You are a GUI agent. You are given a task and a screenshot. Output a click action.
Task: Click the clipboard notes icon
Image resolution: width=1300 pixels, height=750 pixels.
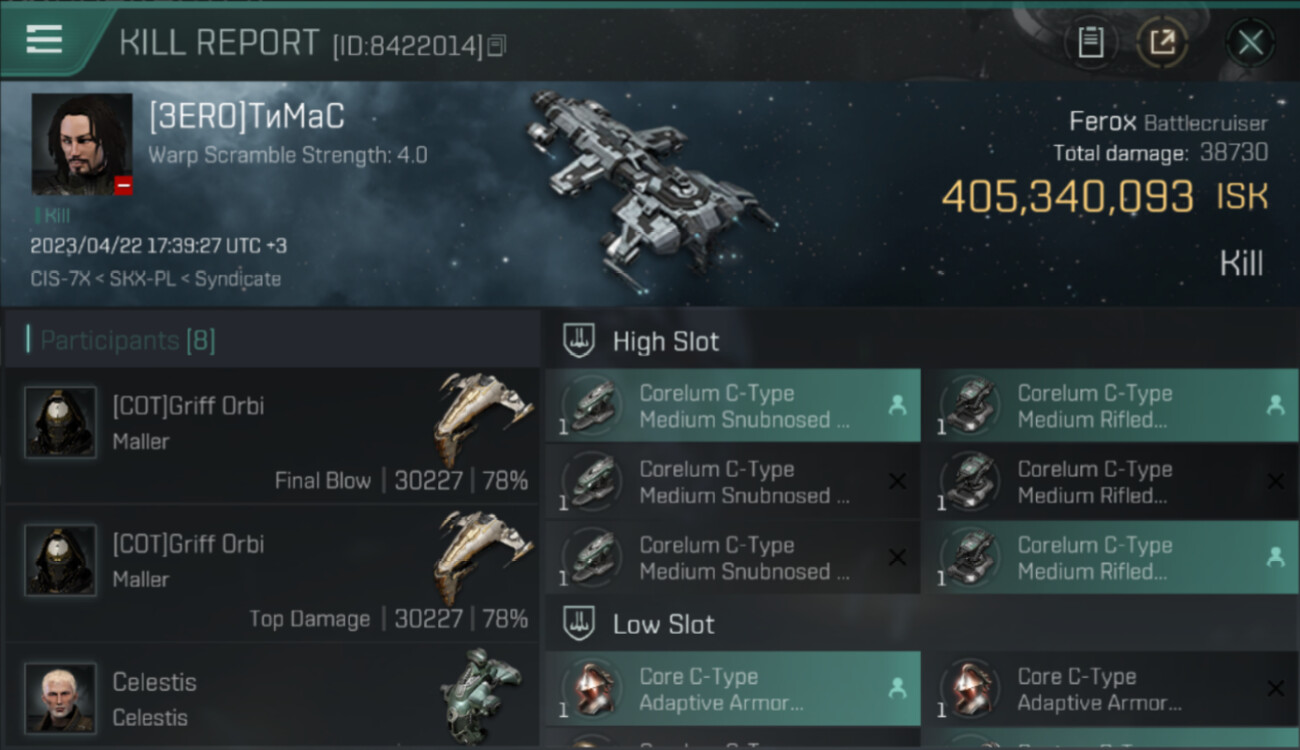pos(1090,43)
